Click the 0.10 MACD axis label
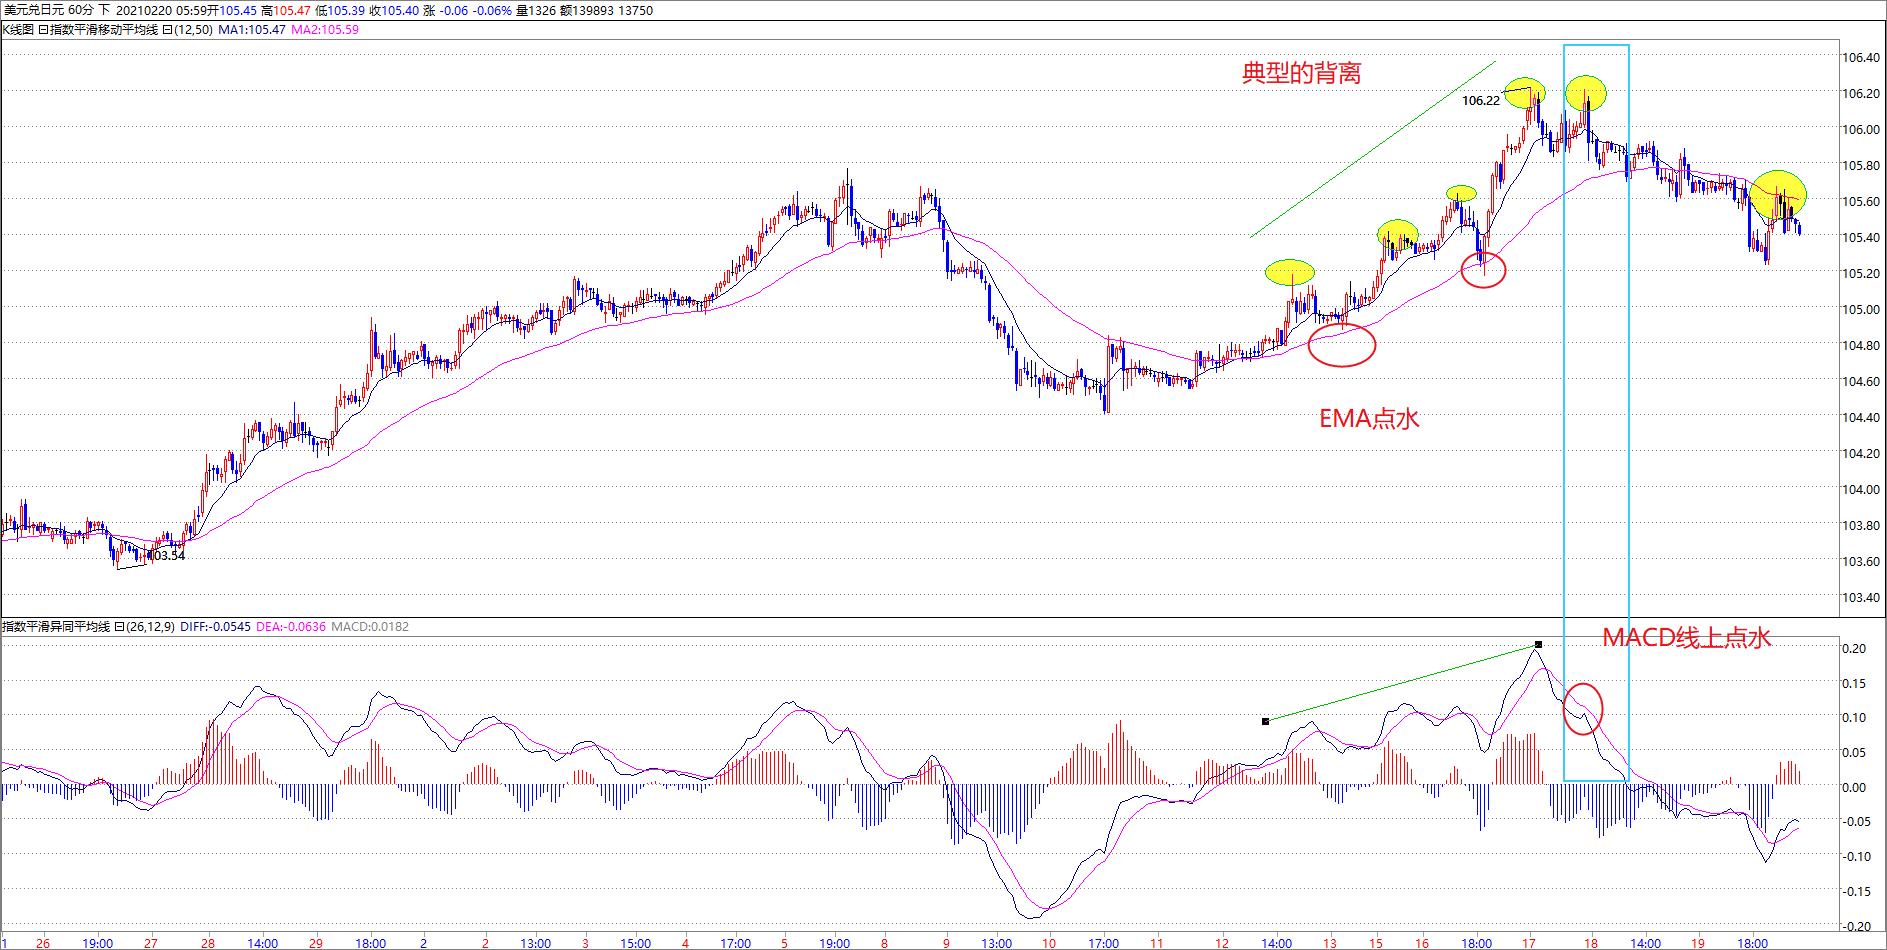 tap(1855, 717)
